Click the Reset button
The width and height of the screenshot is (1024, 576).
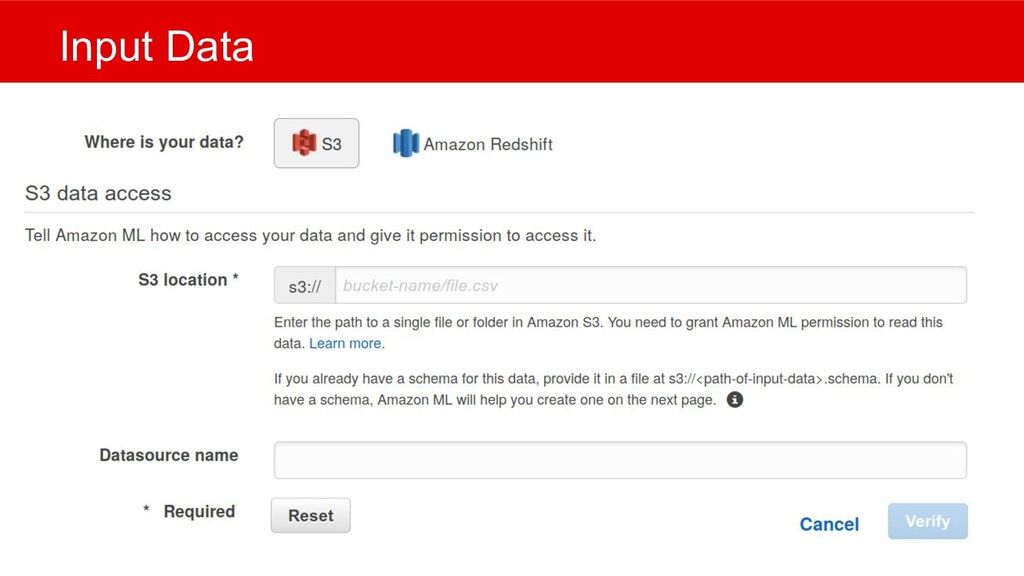click(x=311, y=515)
